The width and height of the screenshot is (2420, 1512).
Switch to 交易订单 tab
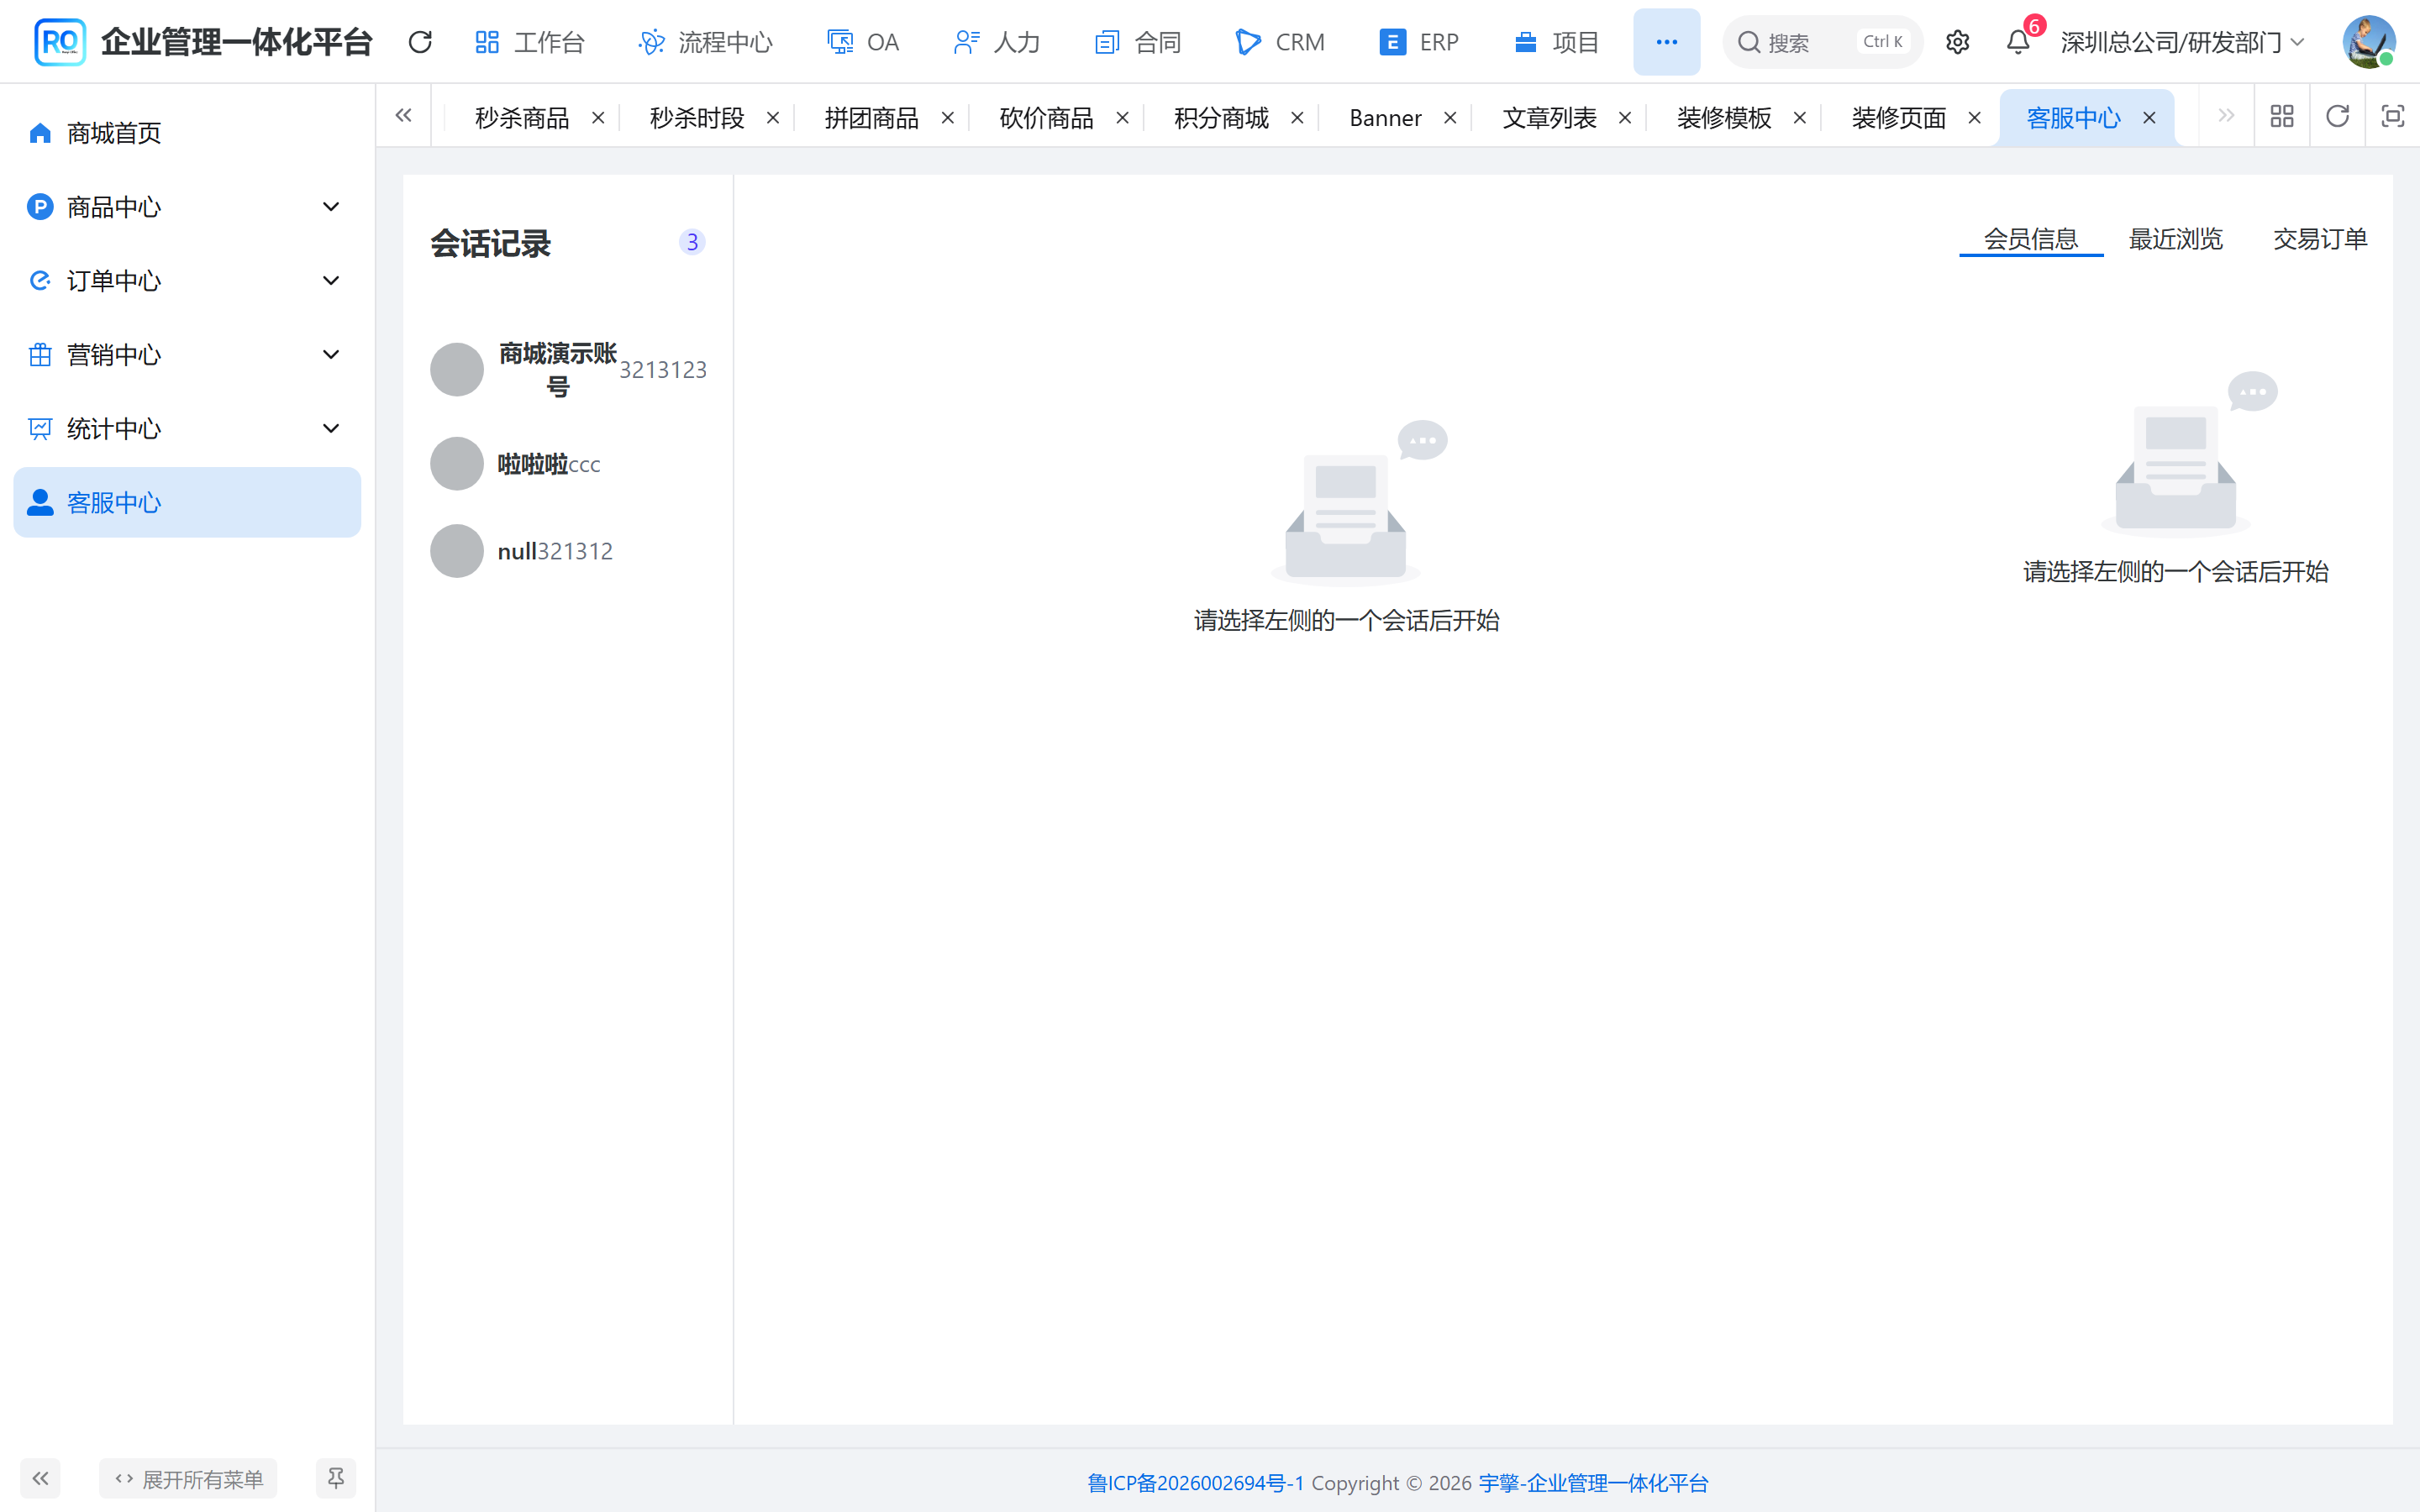(x=2320, y=239)
